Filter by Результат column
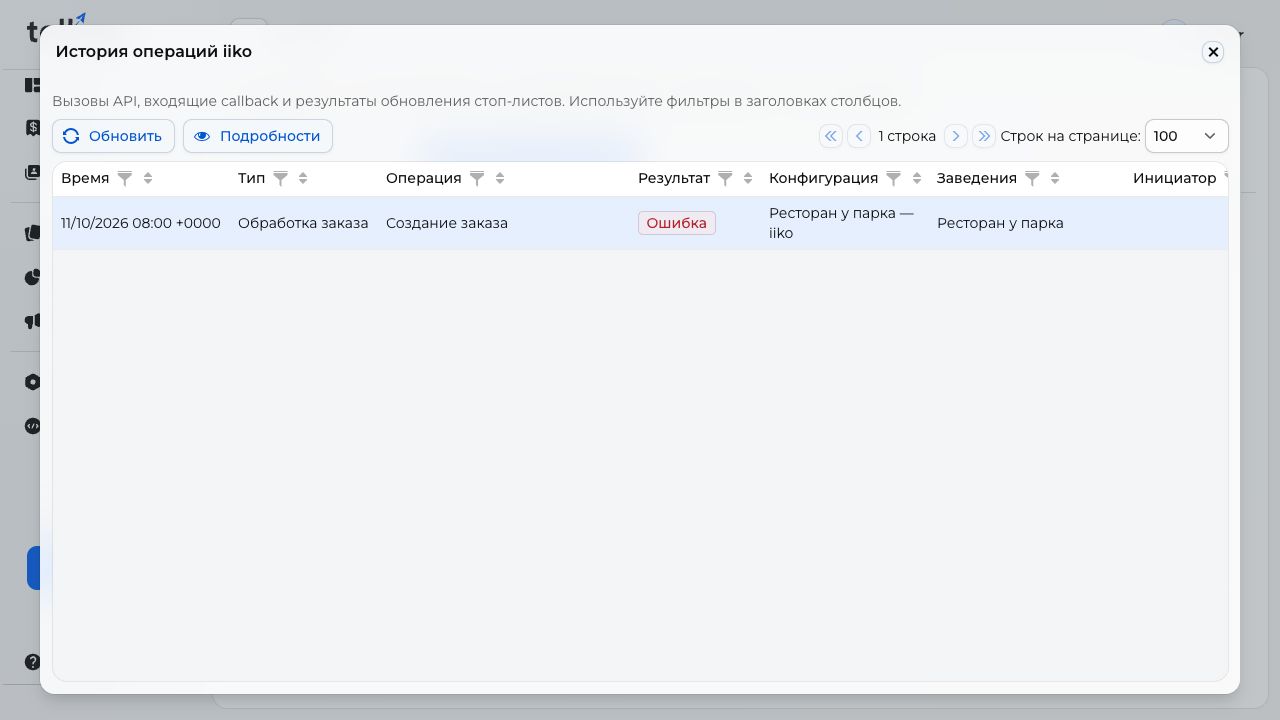The height and width of the screenshot is (720, 1280). click(x=725, y=178)
